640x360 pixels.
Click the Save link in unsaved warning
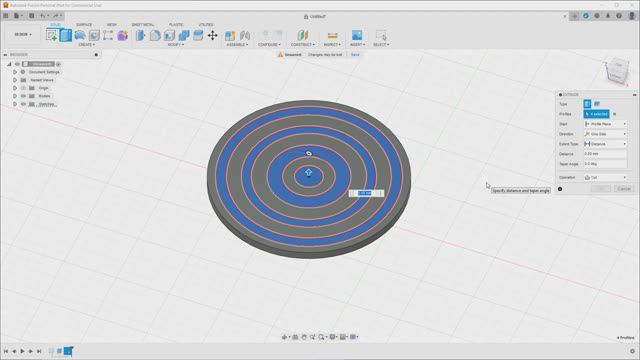[355, 55]
